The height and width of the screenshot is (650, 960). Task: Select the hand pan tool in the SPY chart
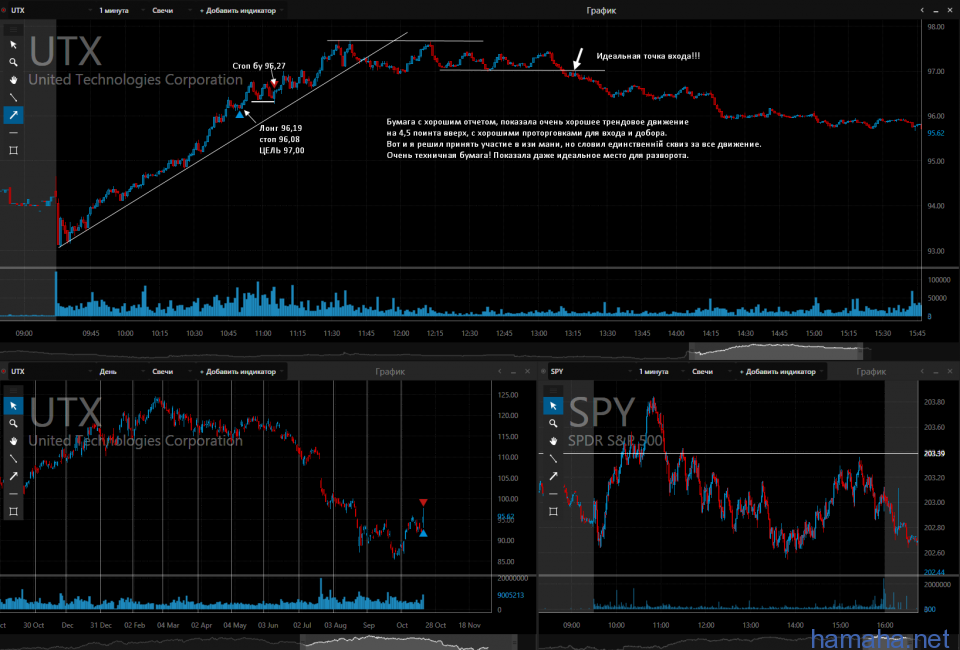click(x=553, y=441)
